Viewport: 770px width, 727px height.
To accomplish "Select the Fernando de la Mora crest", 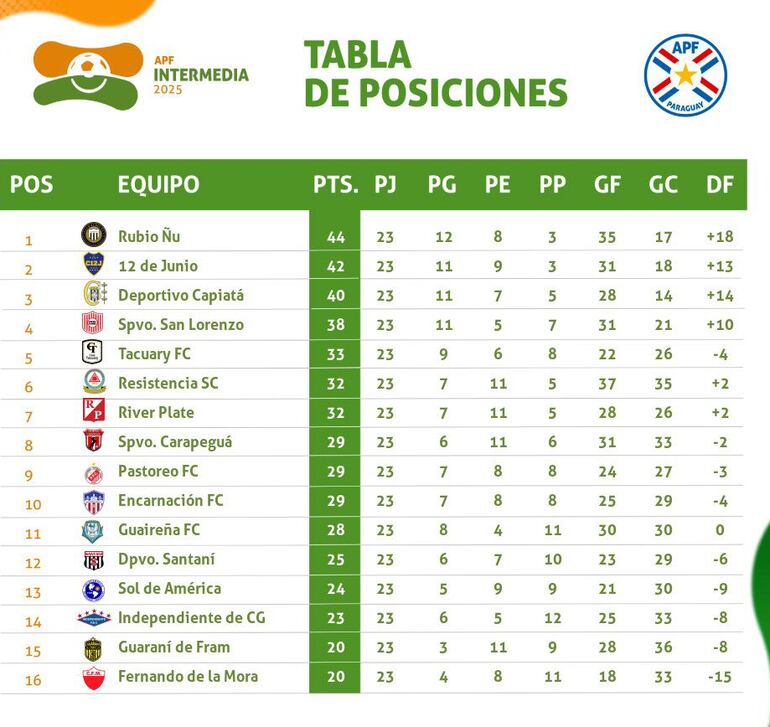I will click(93, 677).
